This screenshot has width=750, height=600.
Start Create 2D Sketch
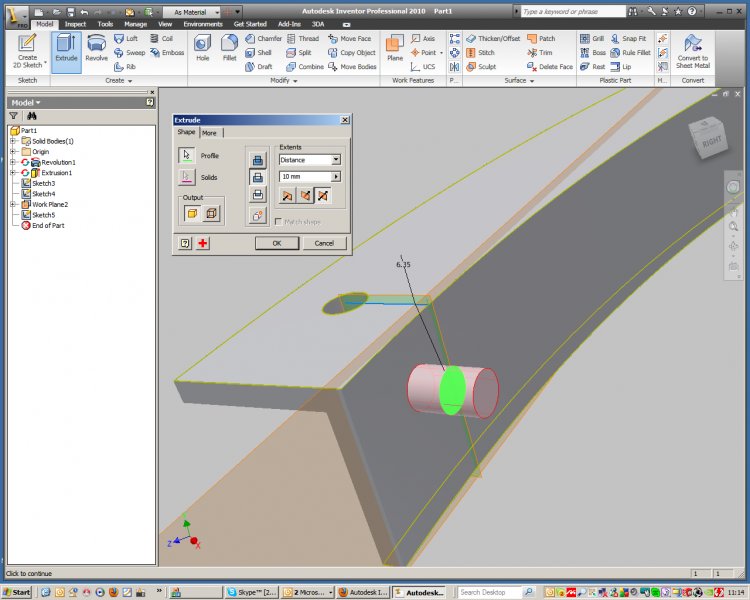coord(27,52)
